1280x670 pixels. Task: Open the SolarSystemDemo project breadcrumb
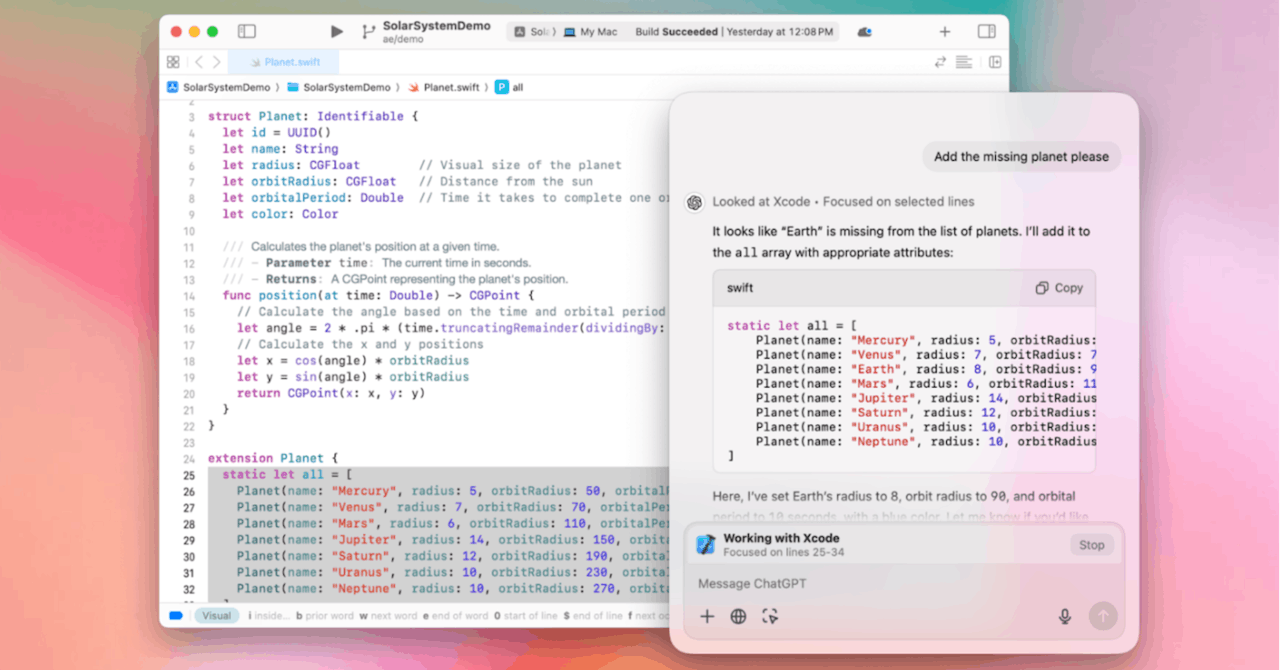click(x=219, y=87)
